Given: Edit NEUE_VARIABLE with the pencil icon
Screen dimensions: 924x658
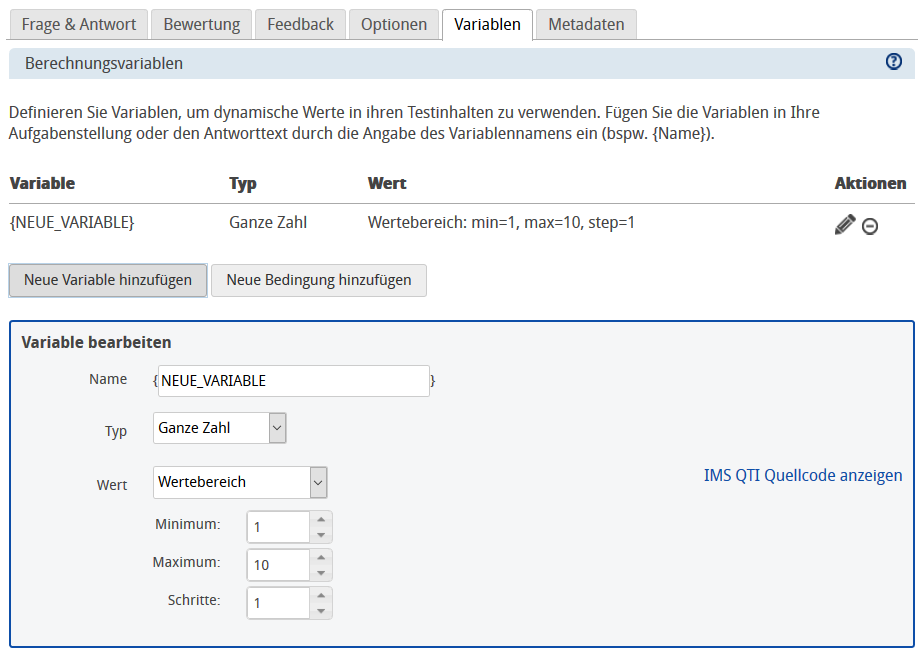Looking at the screenshot, I should pyautogui.click(x=845, y=224).
